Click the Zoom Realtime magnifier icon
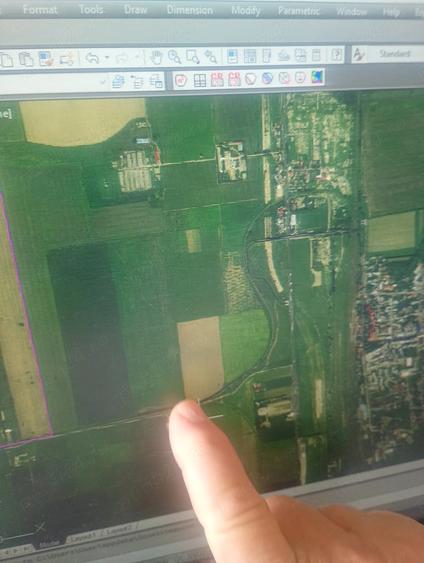424x563 pixels. tap(174, 57)
